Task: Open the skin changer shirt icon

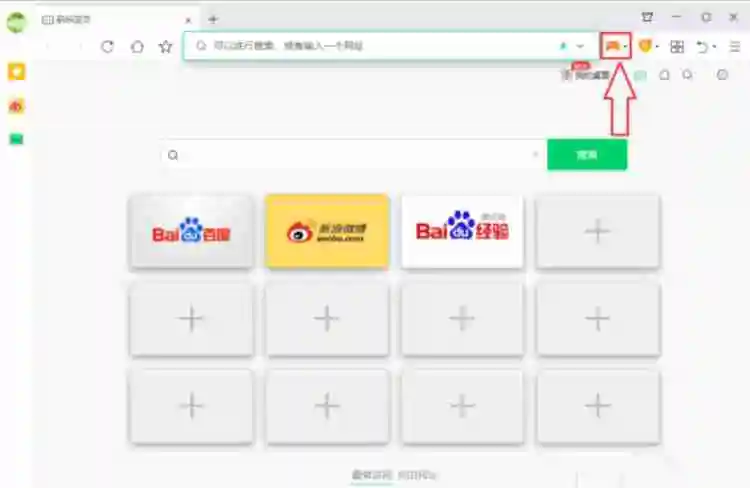Action: (x=647, y=18)
